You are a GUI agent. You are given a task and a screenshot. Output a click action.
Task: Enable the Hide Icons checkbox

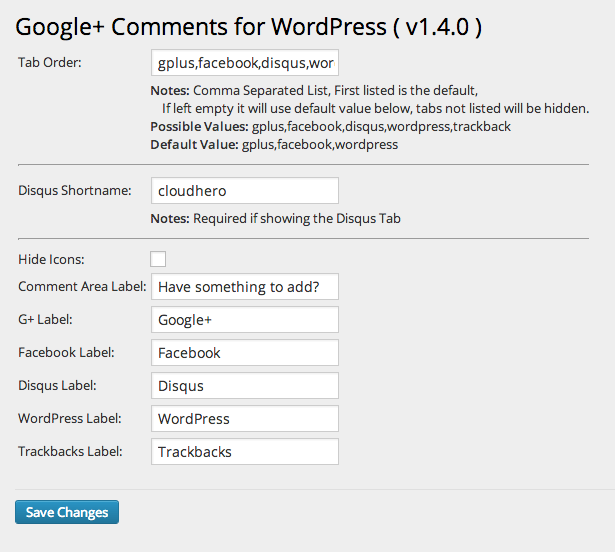pyautogui.click(x=158, y=259)
